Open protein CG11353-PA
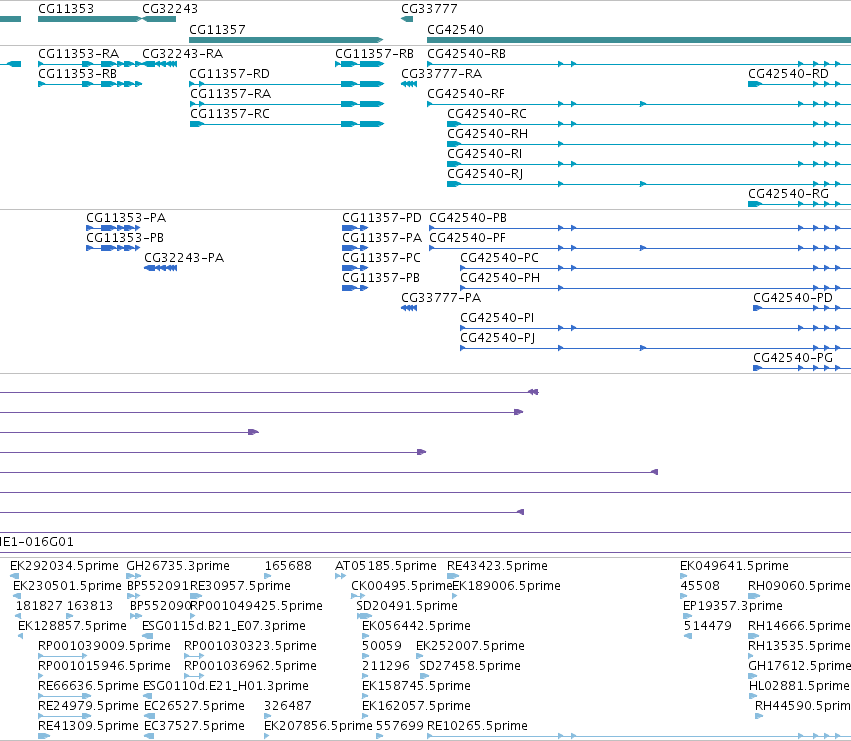This screenshot has width=851, height=741. click(126, 218)
